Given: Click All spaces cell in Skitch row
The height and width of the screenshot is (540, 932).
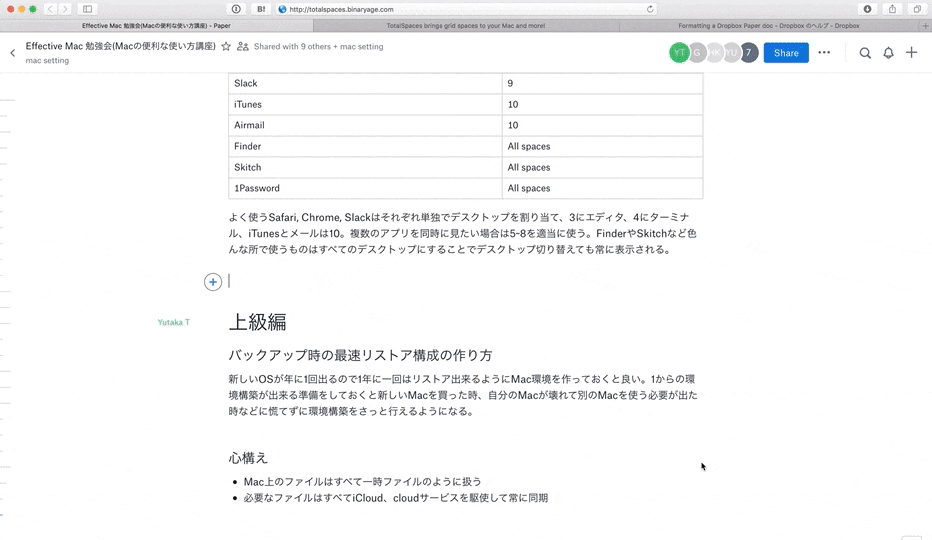Looking at the screenshot, I should [x=603, y=168].
